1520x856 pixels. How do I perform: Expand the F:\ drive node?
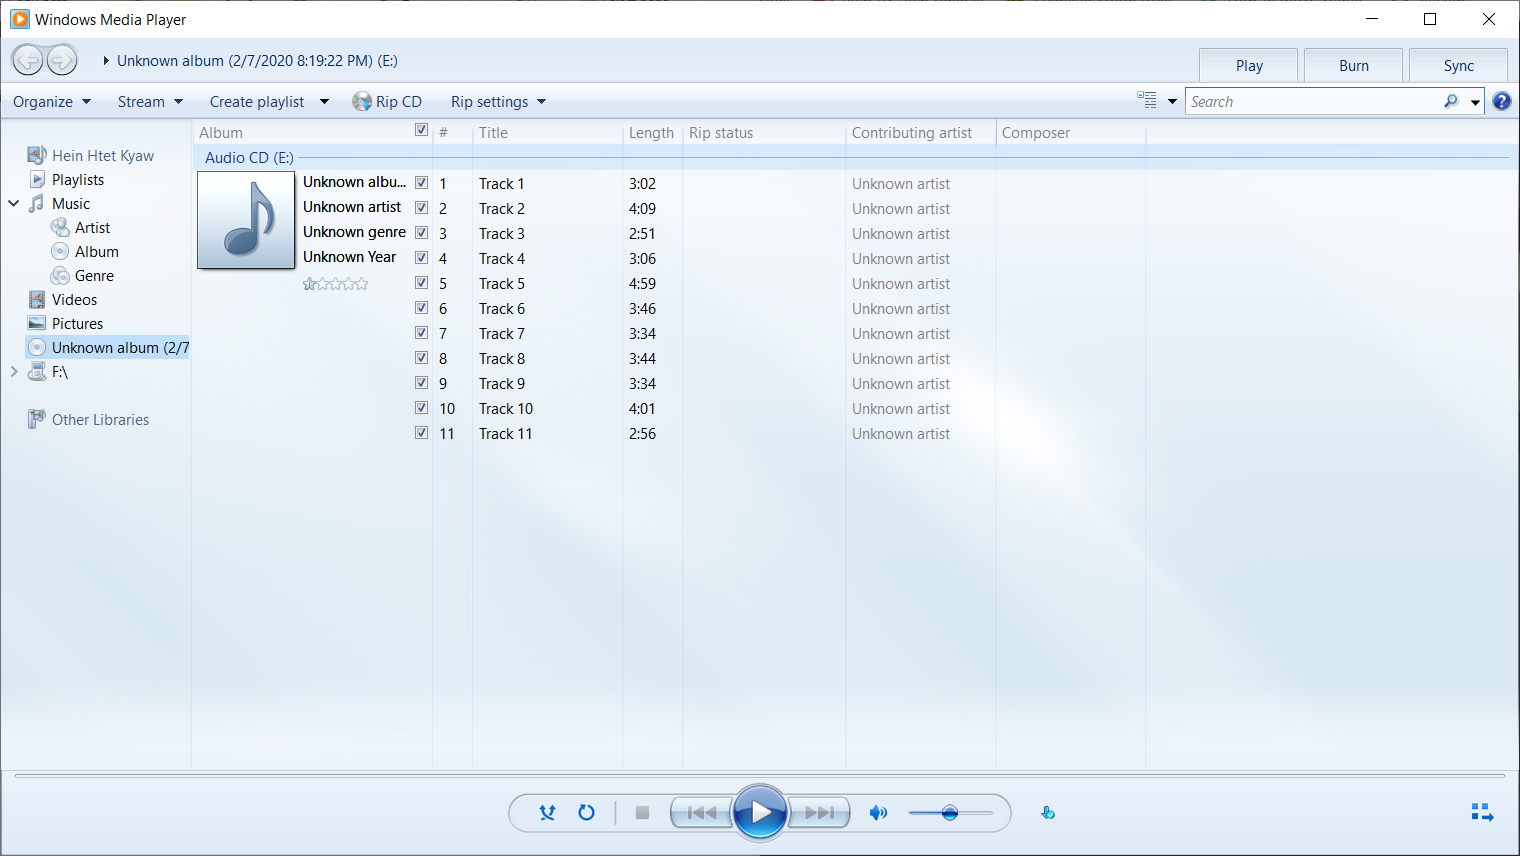coord(14,371)
